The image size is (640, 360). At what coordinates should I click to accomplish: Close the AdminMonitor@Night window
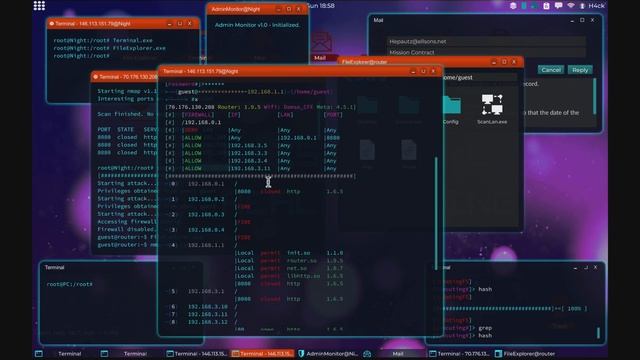[x=299, y=9]
